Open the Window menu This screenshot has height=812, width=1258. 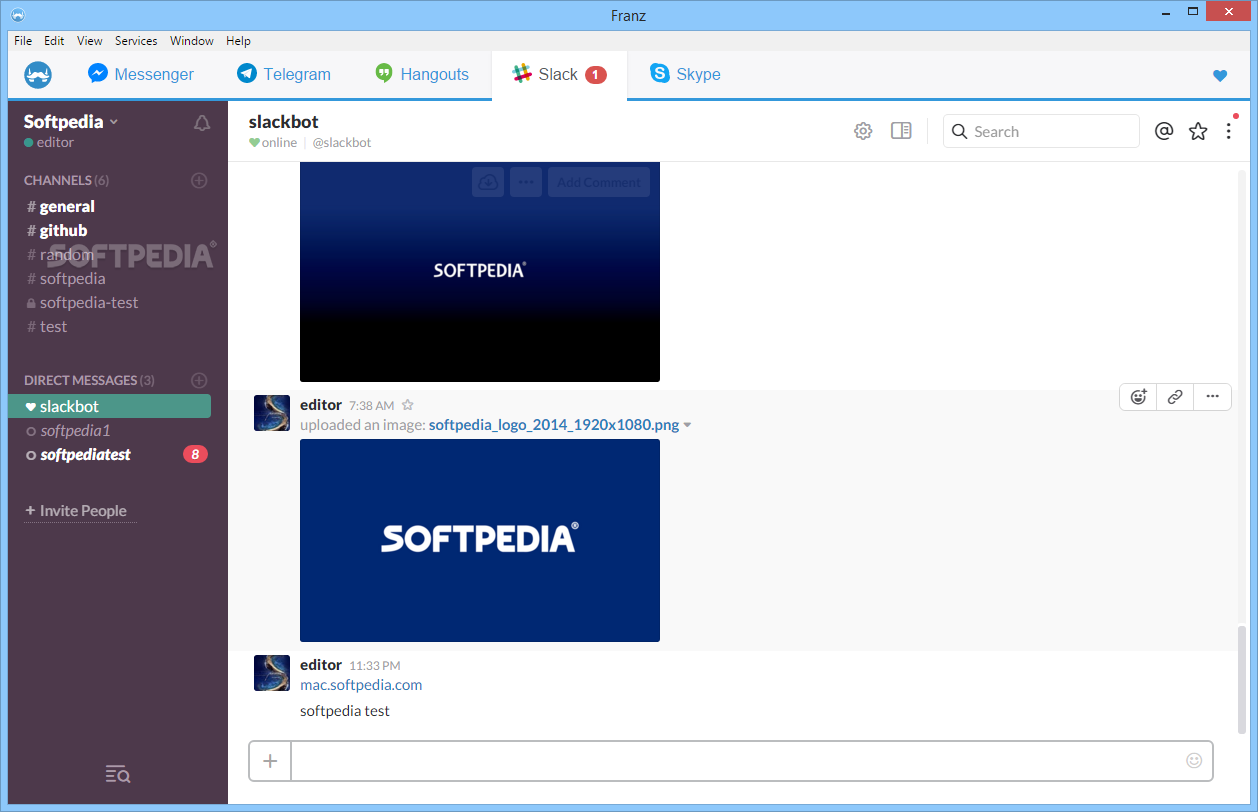pyautogui.click(x=191, y=41)
